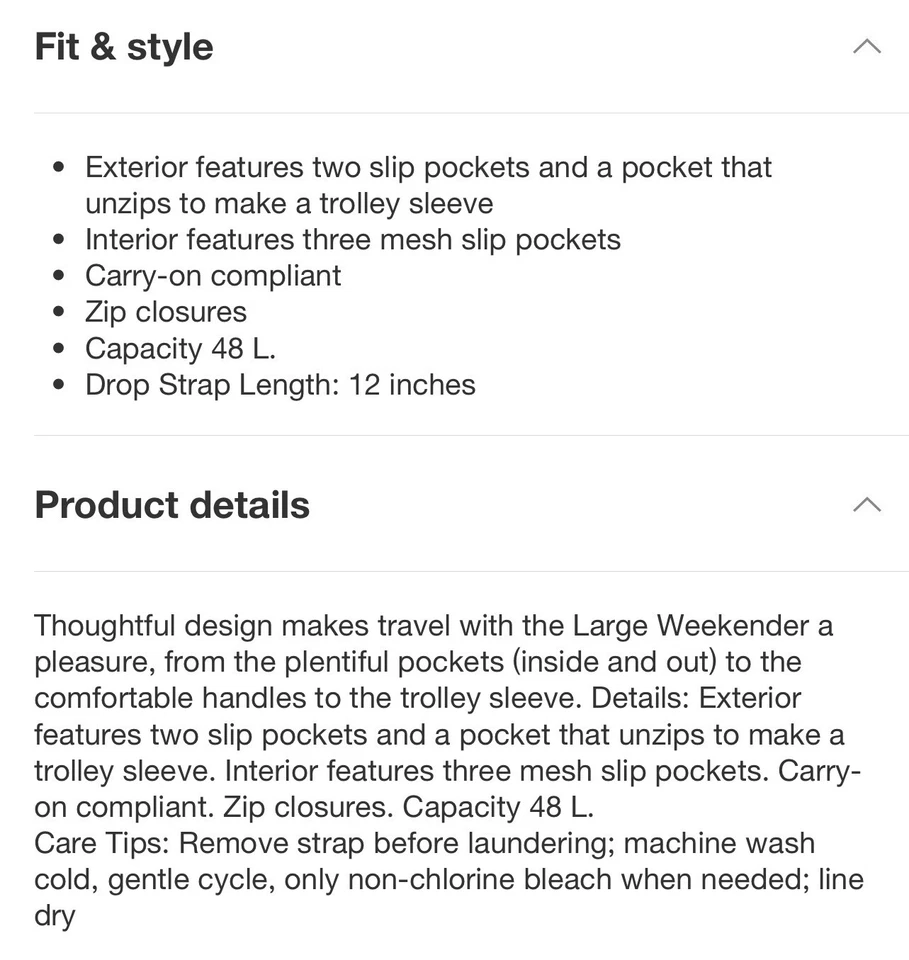Viewport: 909px width, 960px height.
Task: Click the bullet dot beside "Carry-on compliant"
Action: [61, 277]
